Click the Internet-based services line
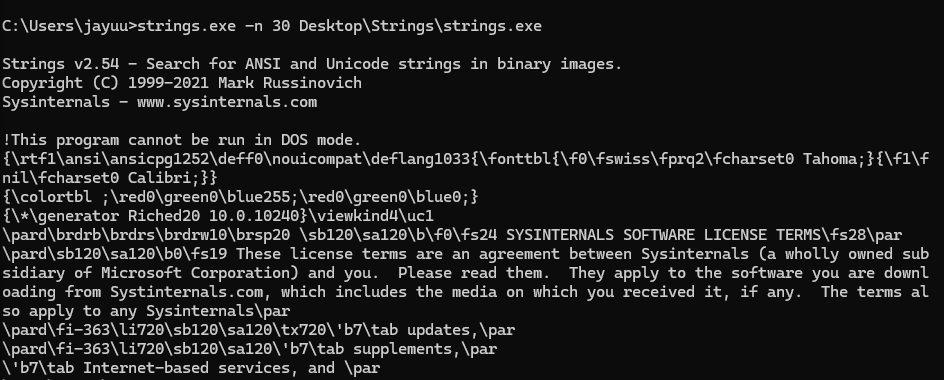The image size is (944, 380). (191, 368)
